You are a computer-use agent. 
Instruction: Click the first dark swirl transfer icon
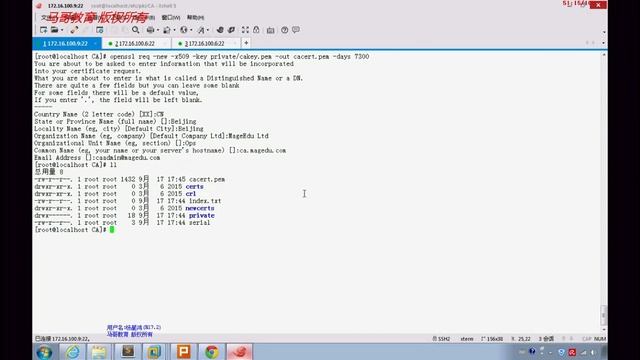tap(220, 30)
